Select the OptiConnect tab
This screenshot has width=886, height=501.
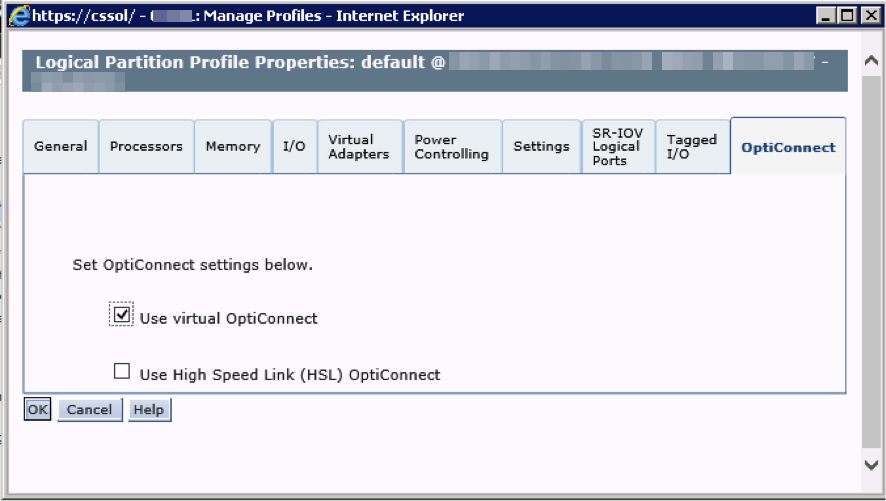coord(788,147)
